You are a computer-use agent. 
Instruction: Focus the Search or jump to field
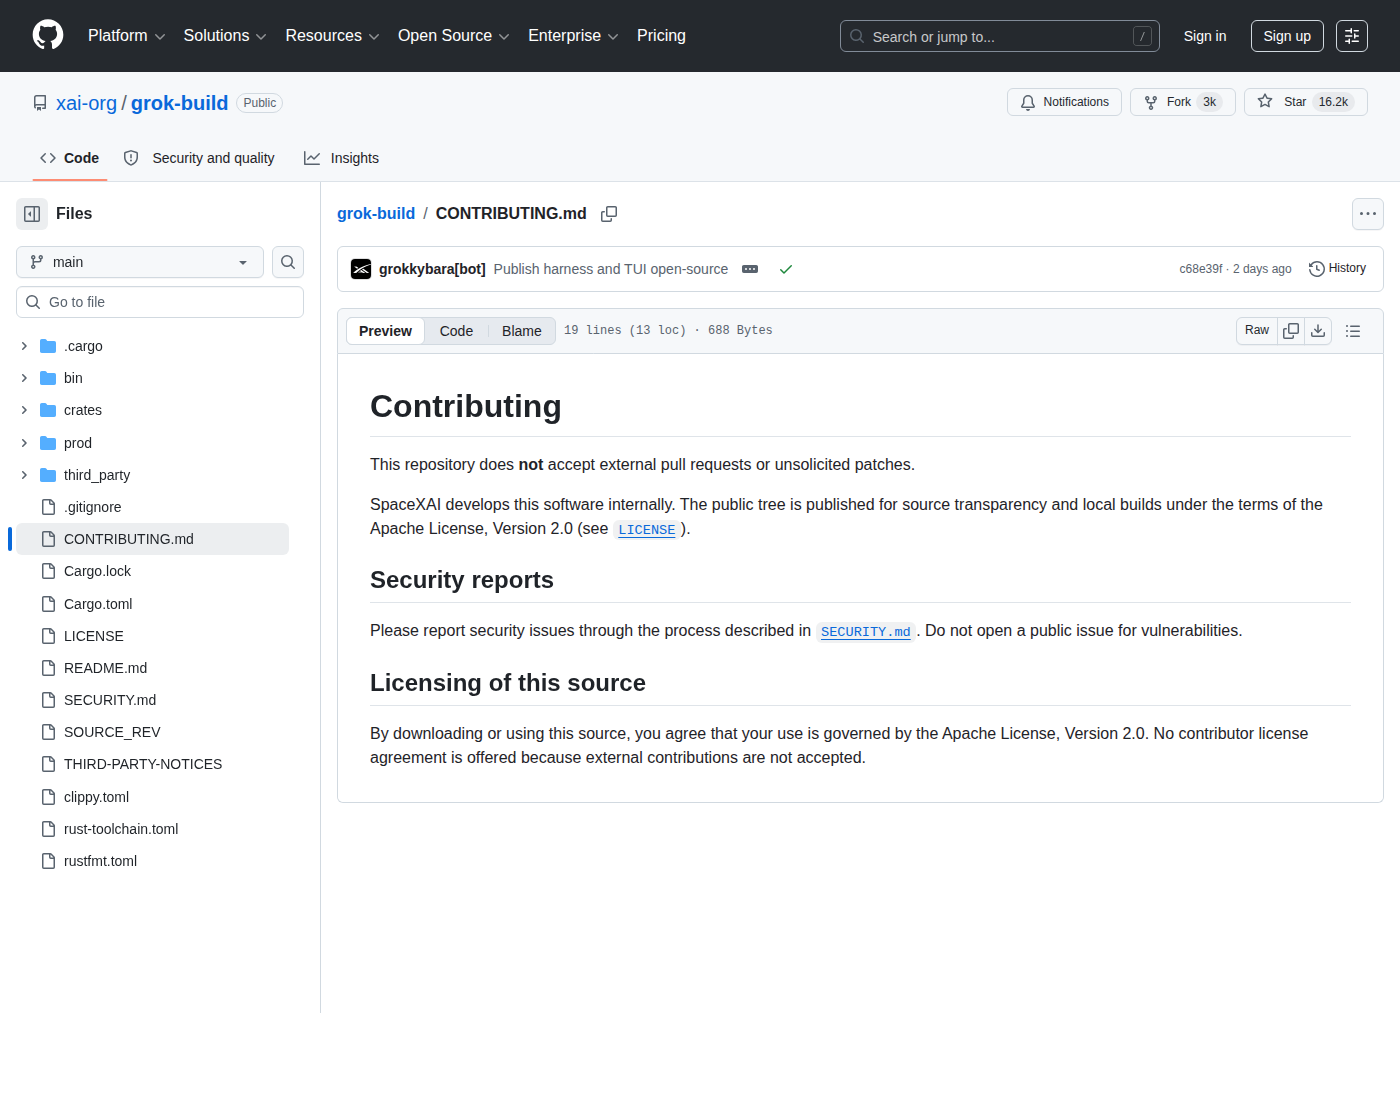pos(1000,36)
